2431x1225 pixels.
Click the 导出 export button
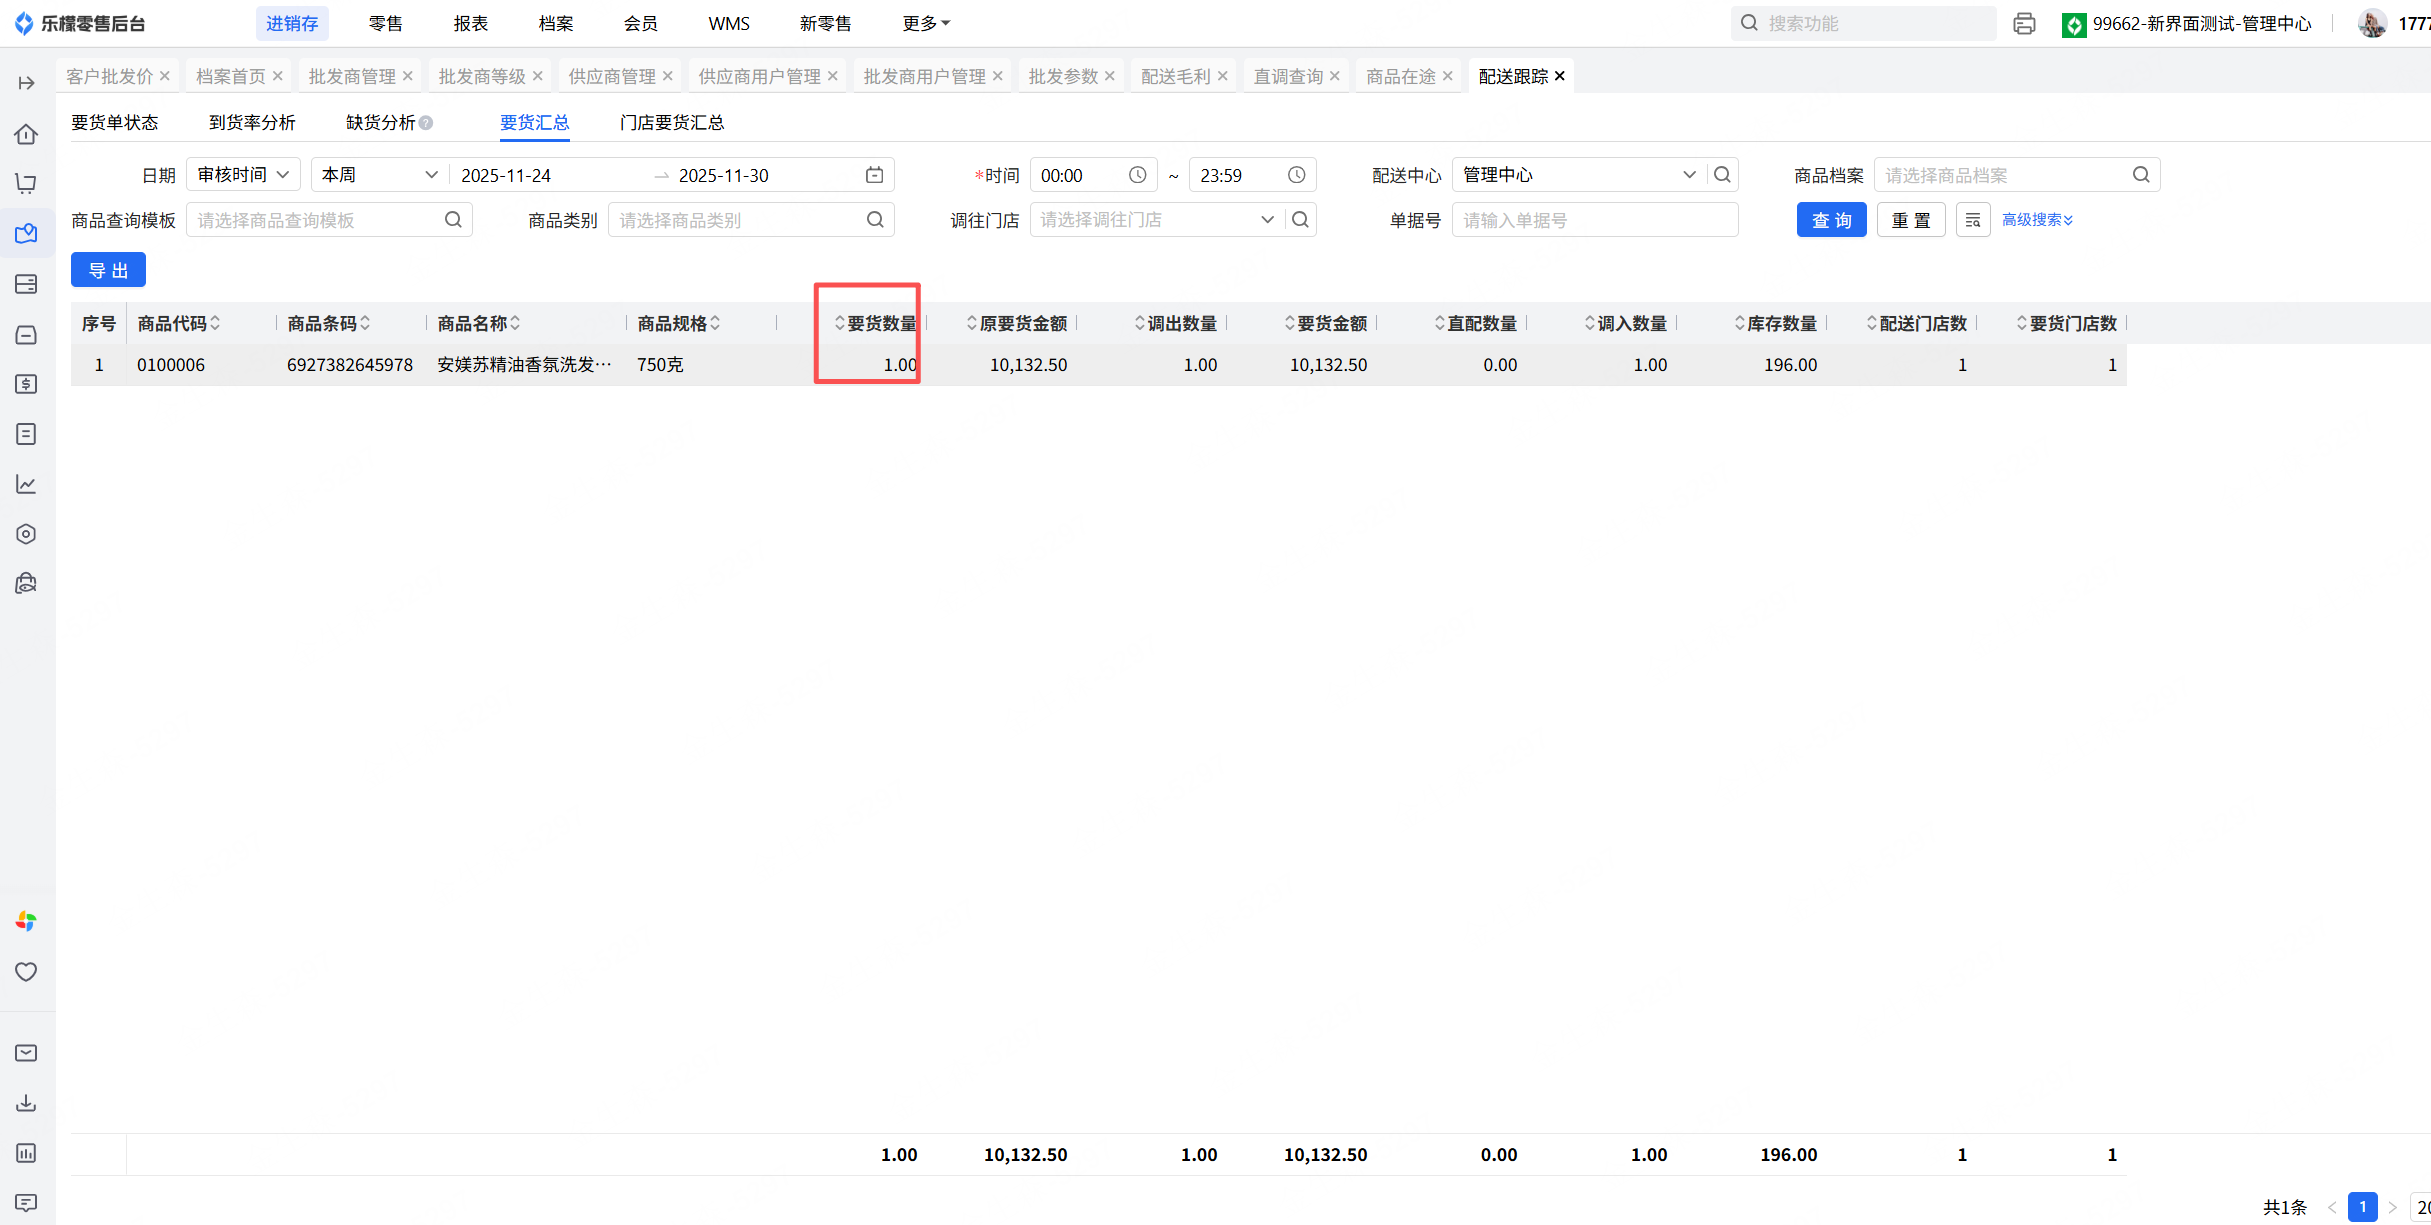[108, 270]
